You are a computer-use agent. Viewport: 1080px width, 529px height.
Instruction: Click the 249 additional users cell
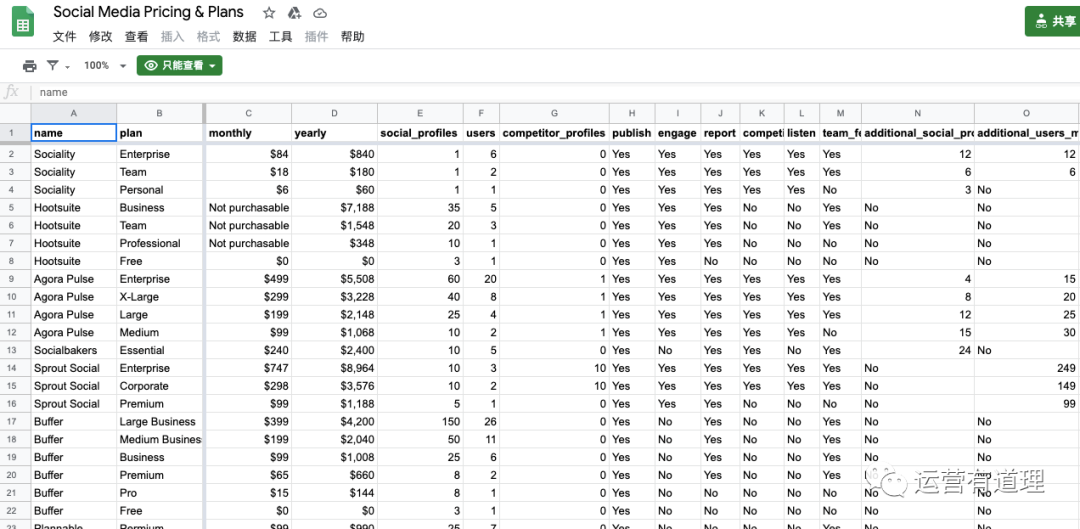click(1027, 368)
